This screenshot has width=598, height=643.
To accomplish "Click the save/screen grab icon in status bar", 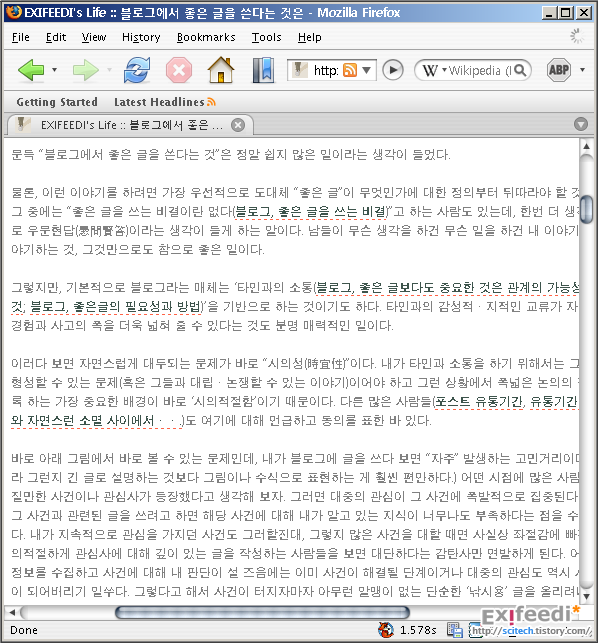I will click(x=455, y=630).
